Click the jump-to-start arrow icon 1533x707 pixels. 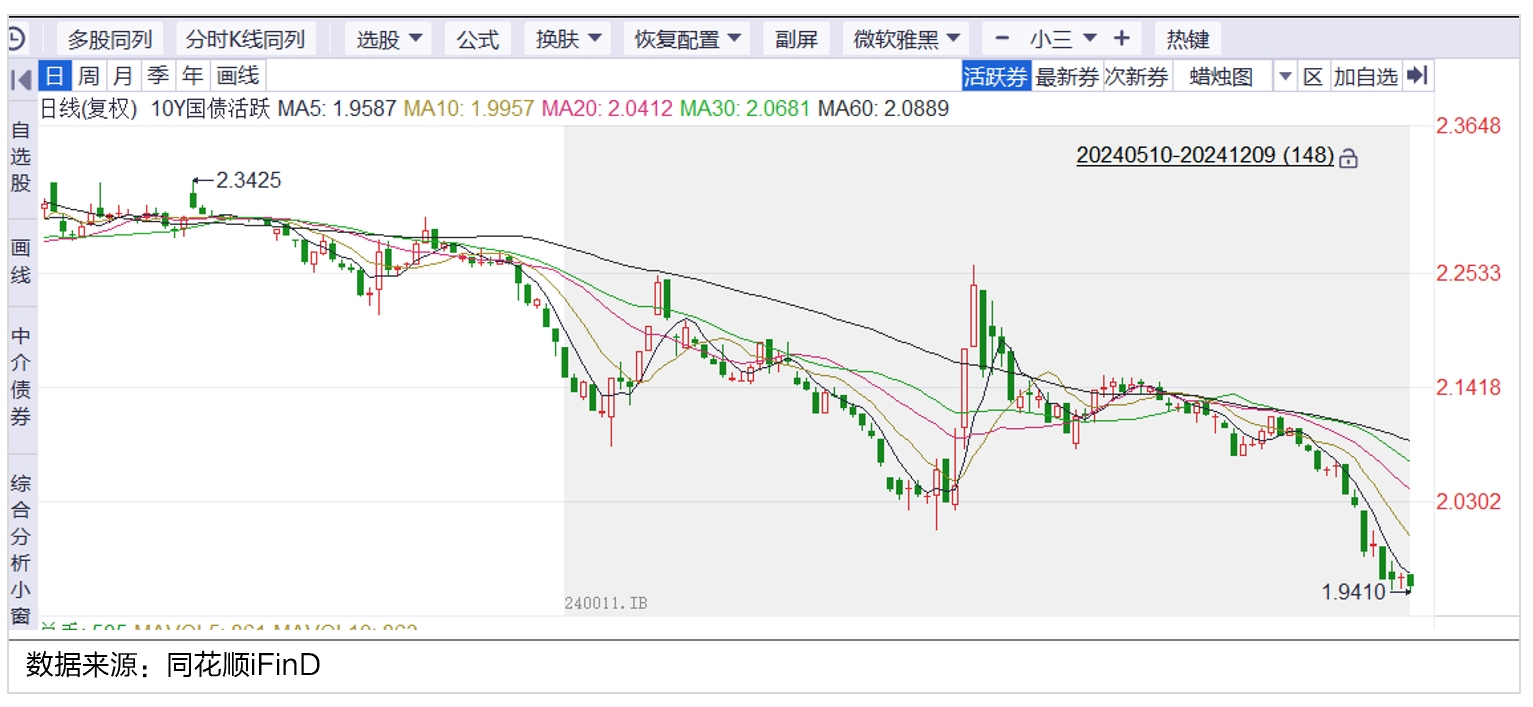click(x=20, y=77)
